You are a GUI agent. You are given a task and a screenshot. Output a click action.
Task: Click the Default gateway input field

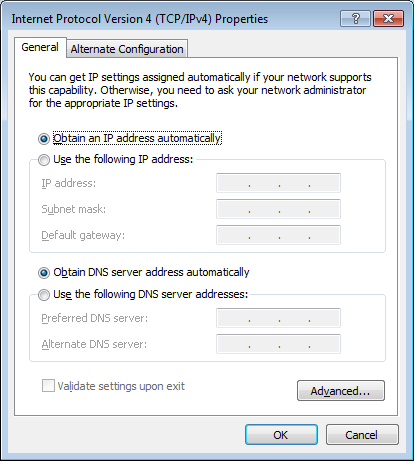[278, 235]
